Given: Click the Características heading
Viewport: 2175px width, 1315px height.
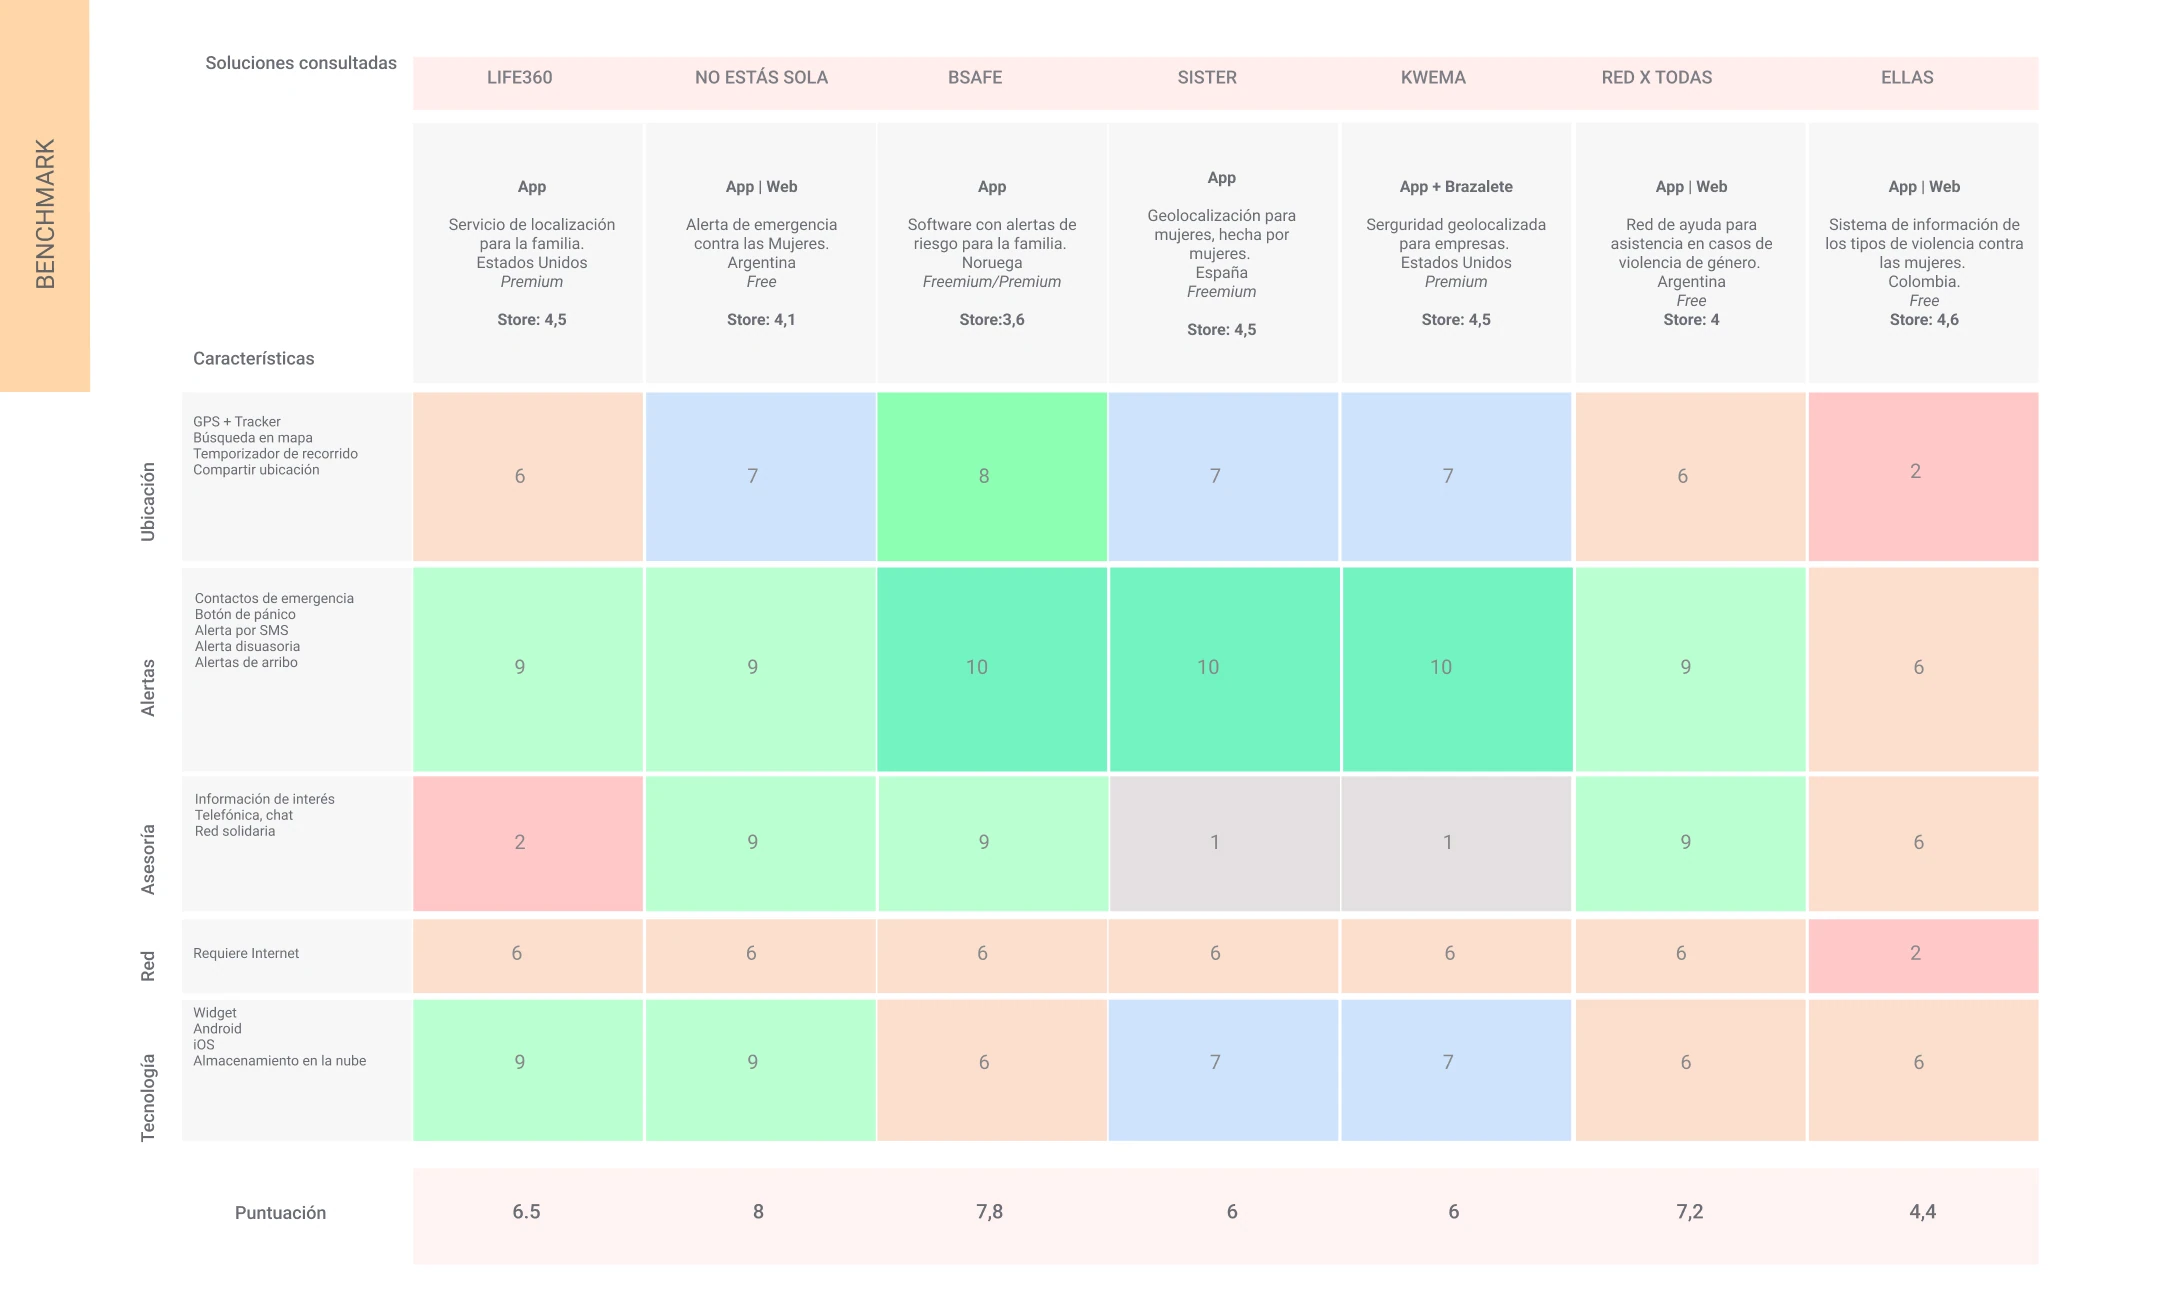Looking at the screenshot, I should (x=253, y=359).
